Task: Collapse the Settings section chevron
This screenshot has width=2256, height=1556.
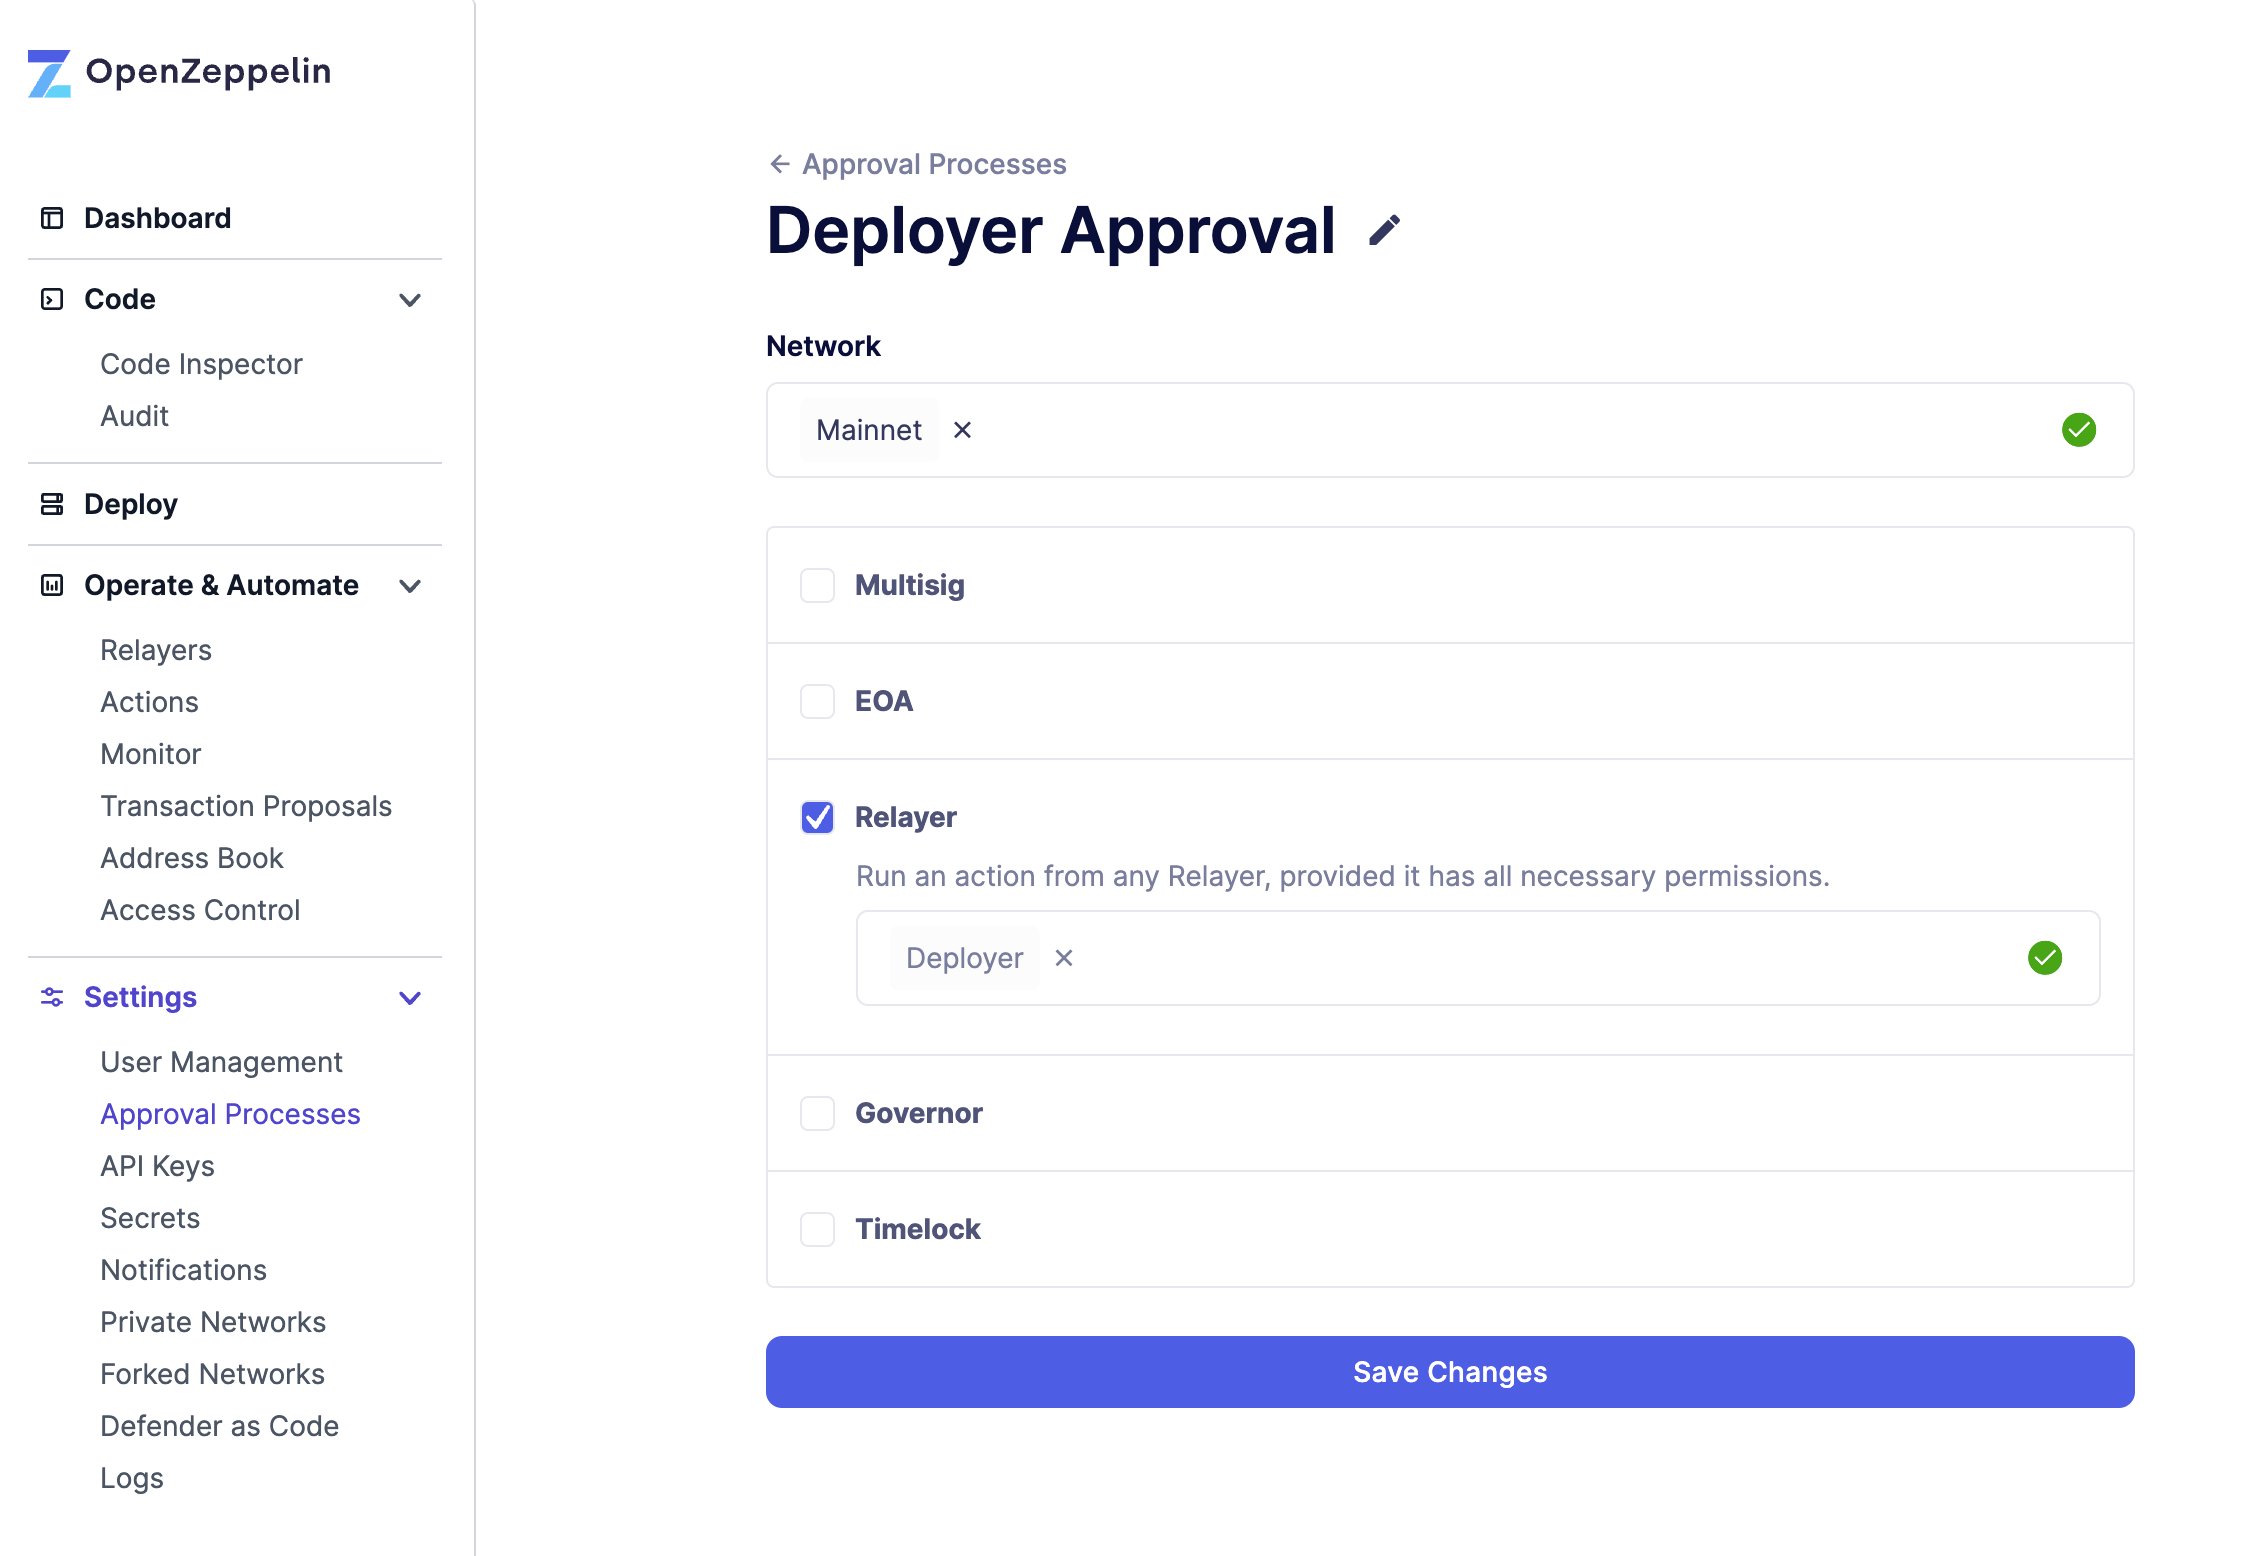Action: 409,997
